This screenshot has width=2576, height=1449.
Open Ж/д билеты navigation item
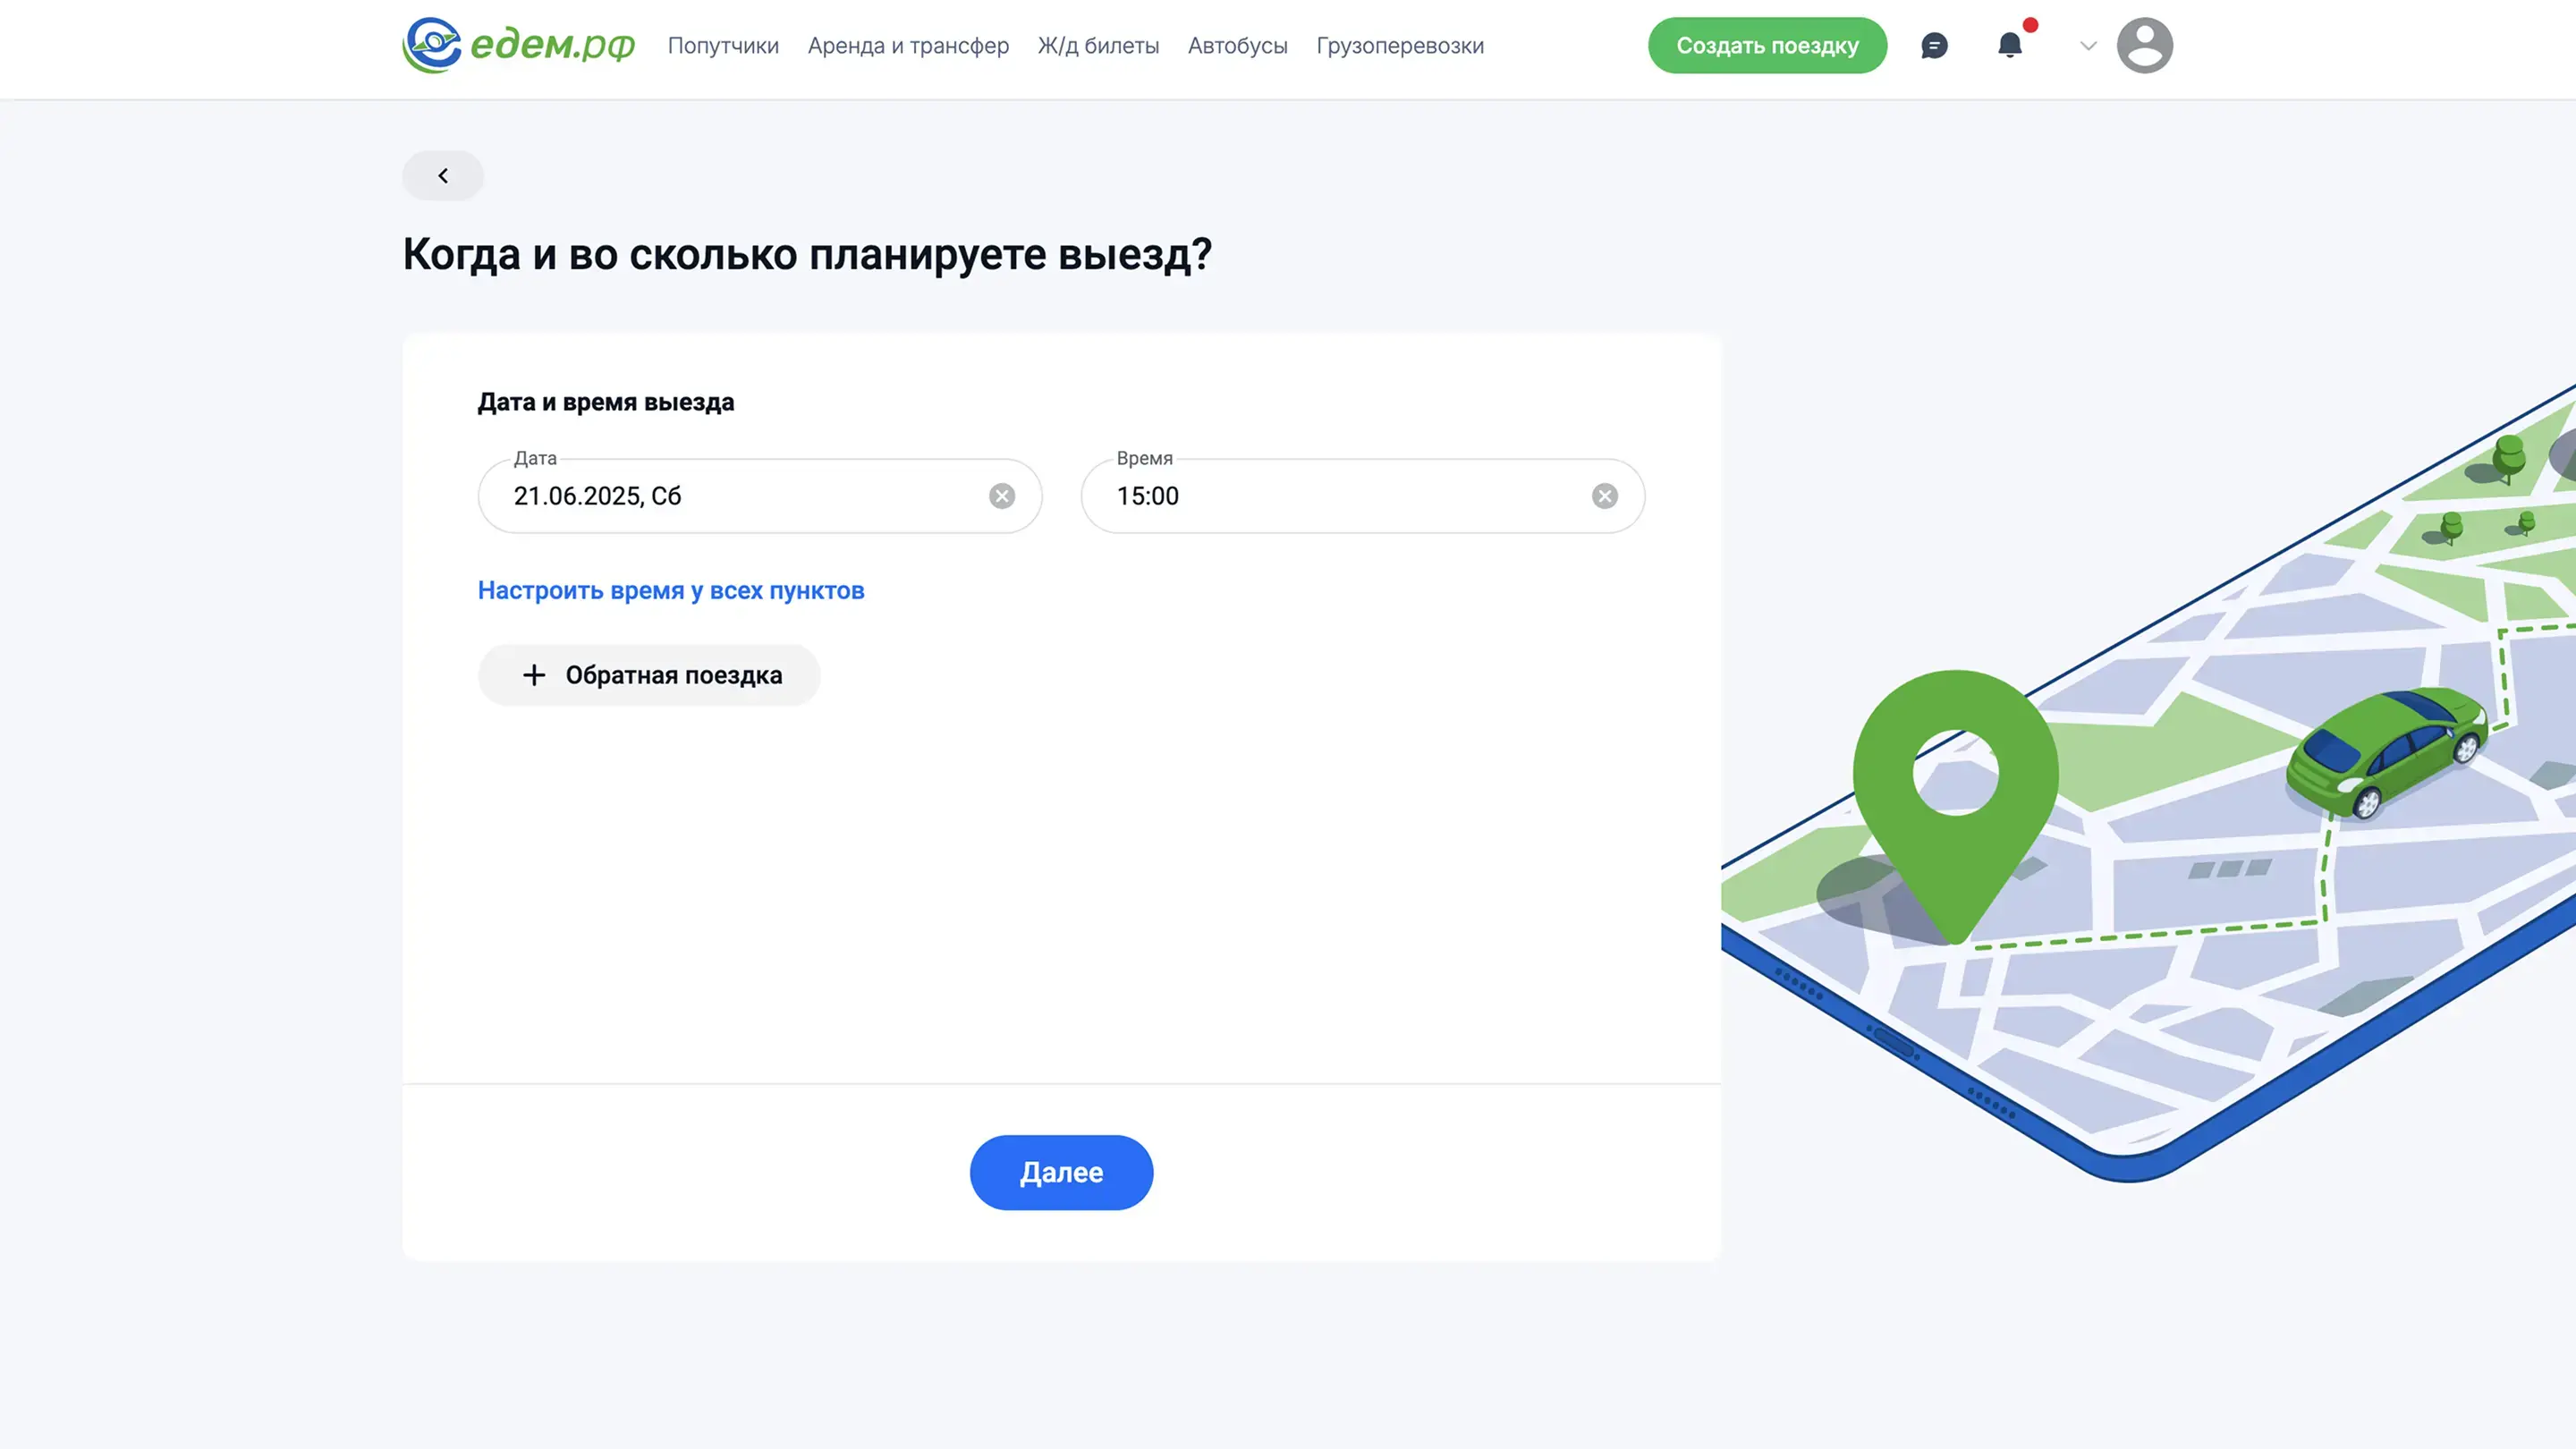1098,46
